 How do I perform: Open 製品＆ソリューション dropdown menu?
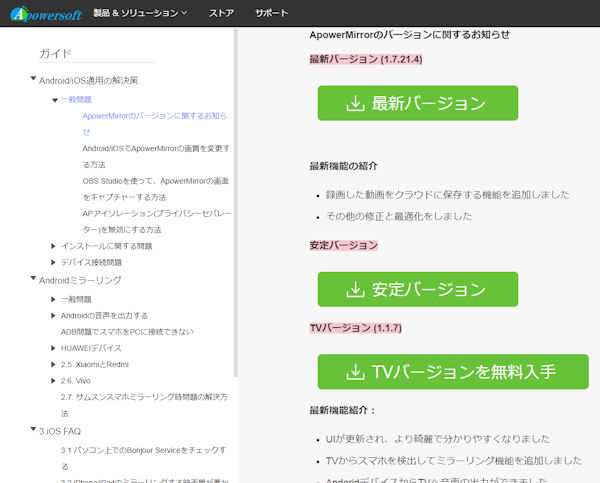tap(140, 13)
